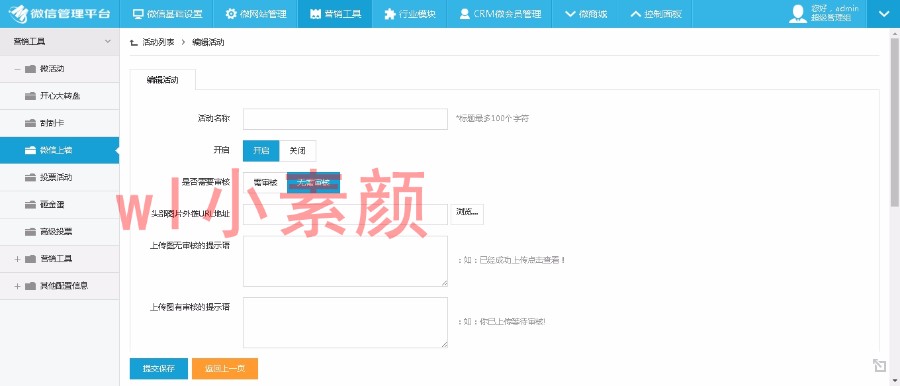Click the folder icon beside 砸金蛋
Image resolution: width=900 pixels, height=386 pixels.
pyautogui.click(x=30, y=204)
